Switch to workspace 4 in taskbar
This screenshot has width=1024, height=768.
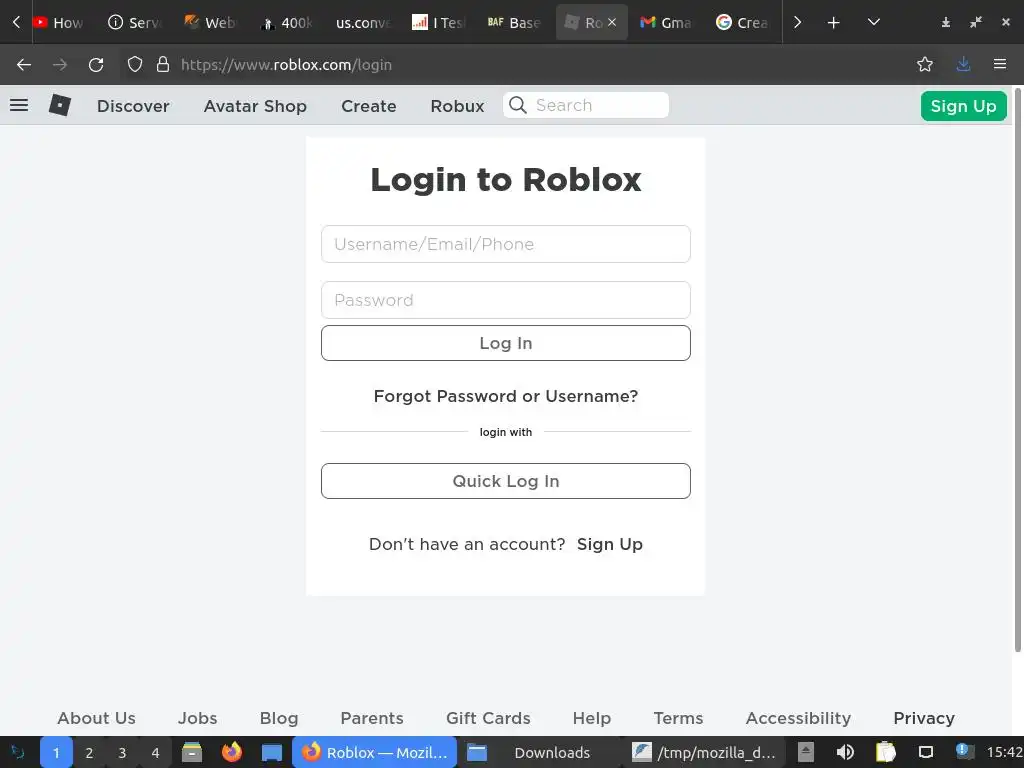155,752
